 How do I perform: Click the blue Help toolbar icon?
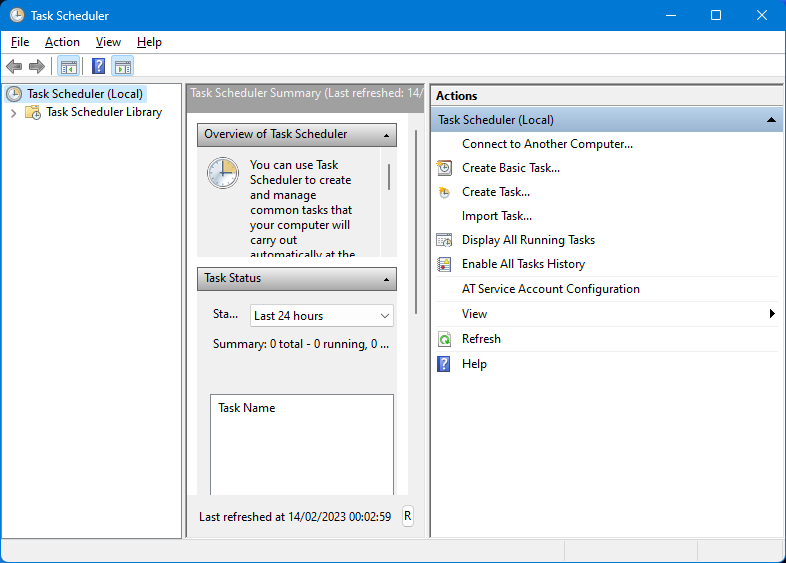coord(98,67)
